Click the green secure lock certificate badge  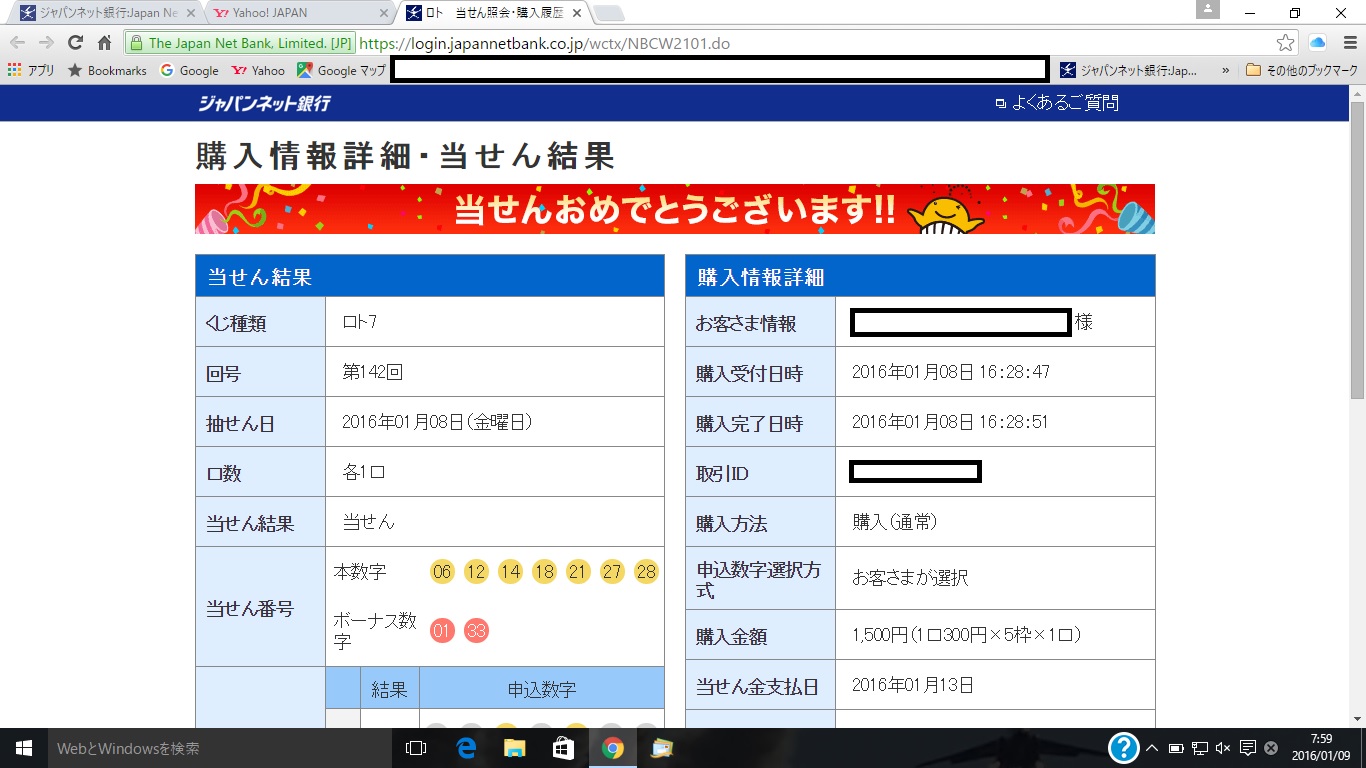click(240, 43)
